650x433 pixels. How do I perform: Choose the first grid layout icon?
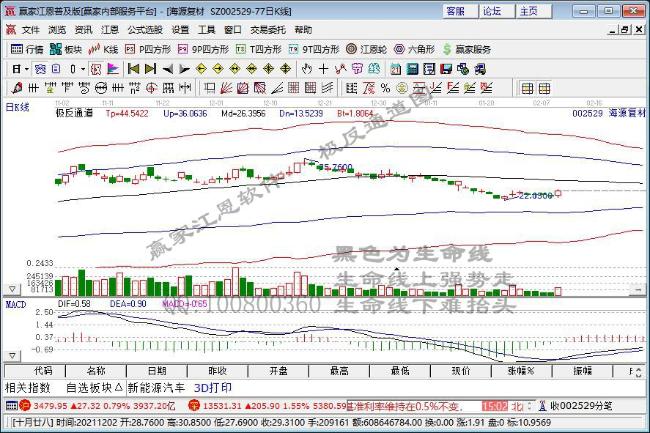[x=527, y=88]
